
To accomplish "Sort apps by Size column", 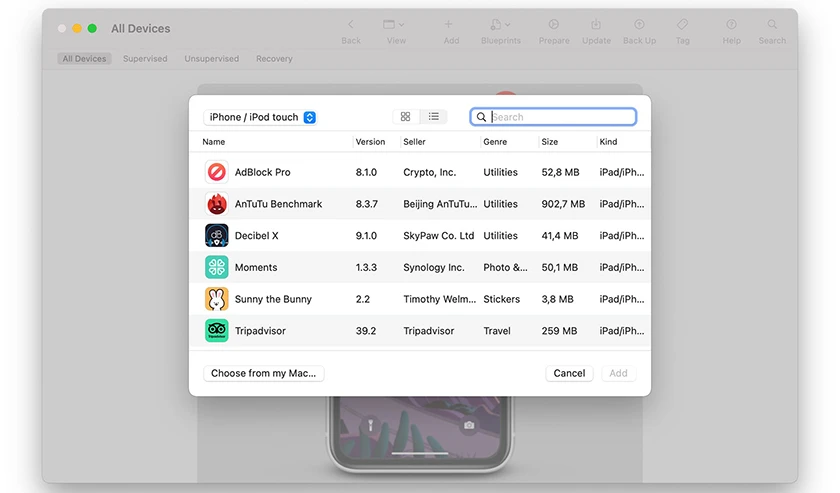I will pyautogui.click(x=550, y=141).
